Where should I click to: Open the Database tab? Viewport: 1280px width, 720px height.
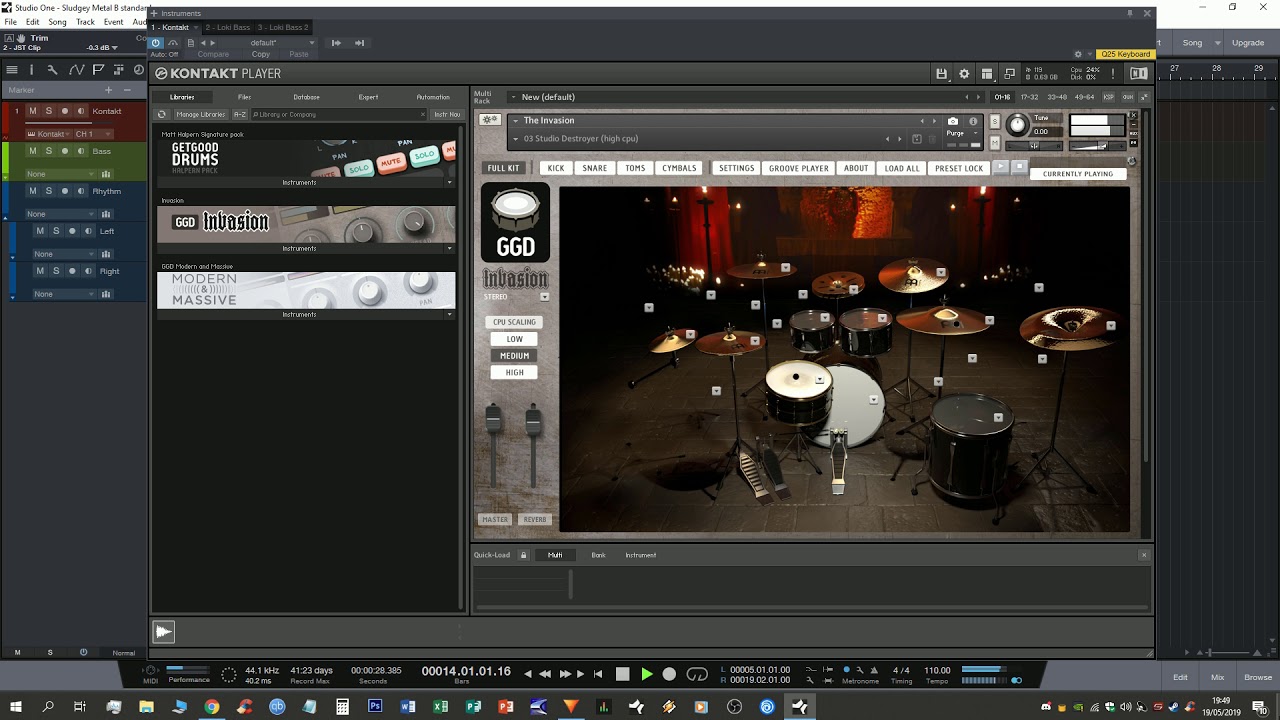click(x=306, y=97)
